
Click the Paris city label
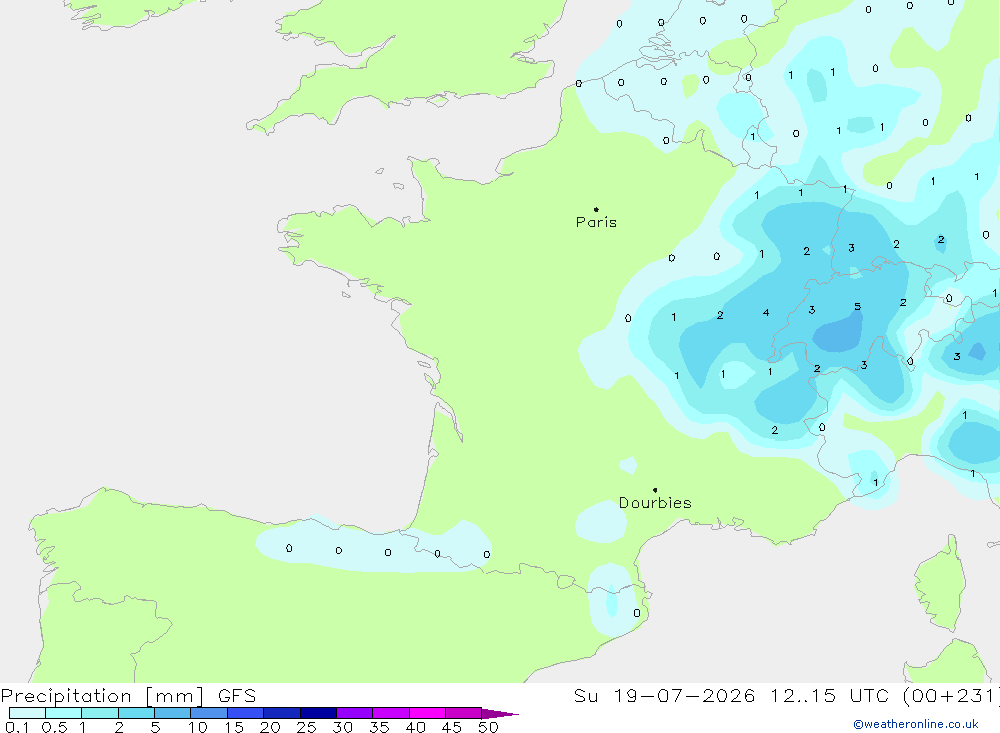pos(596,222)
